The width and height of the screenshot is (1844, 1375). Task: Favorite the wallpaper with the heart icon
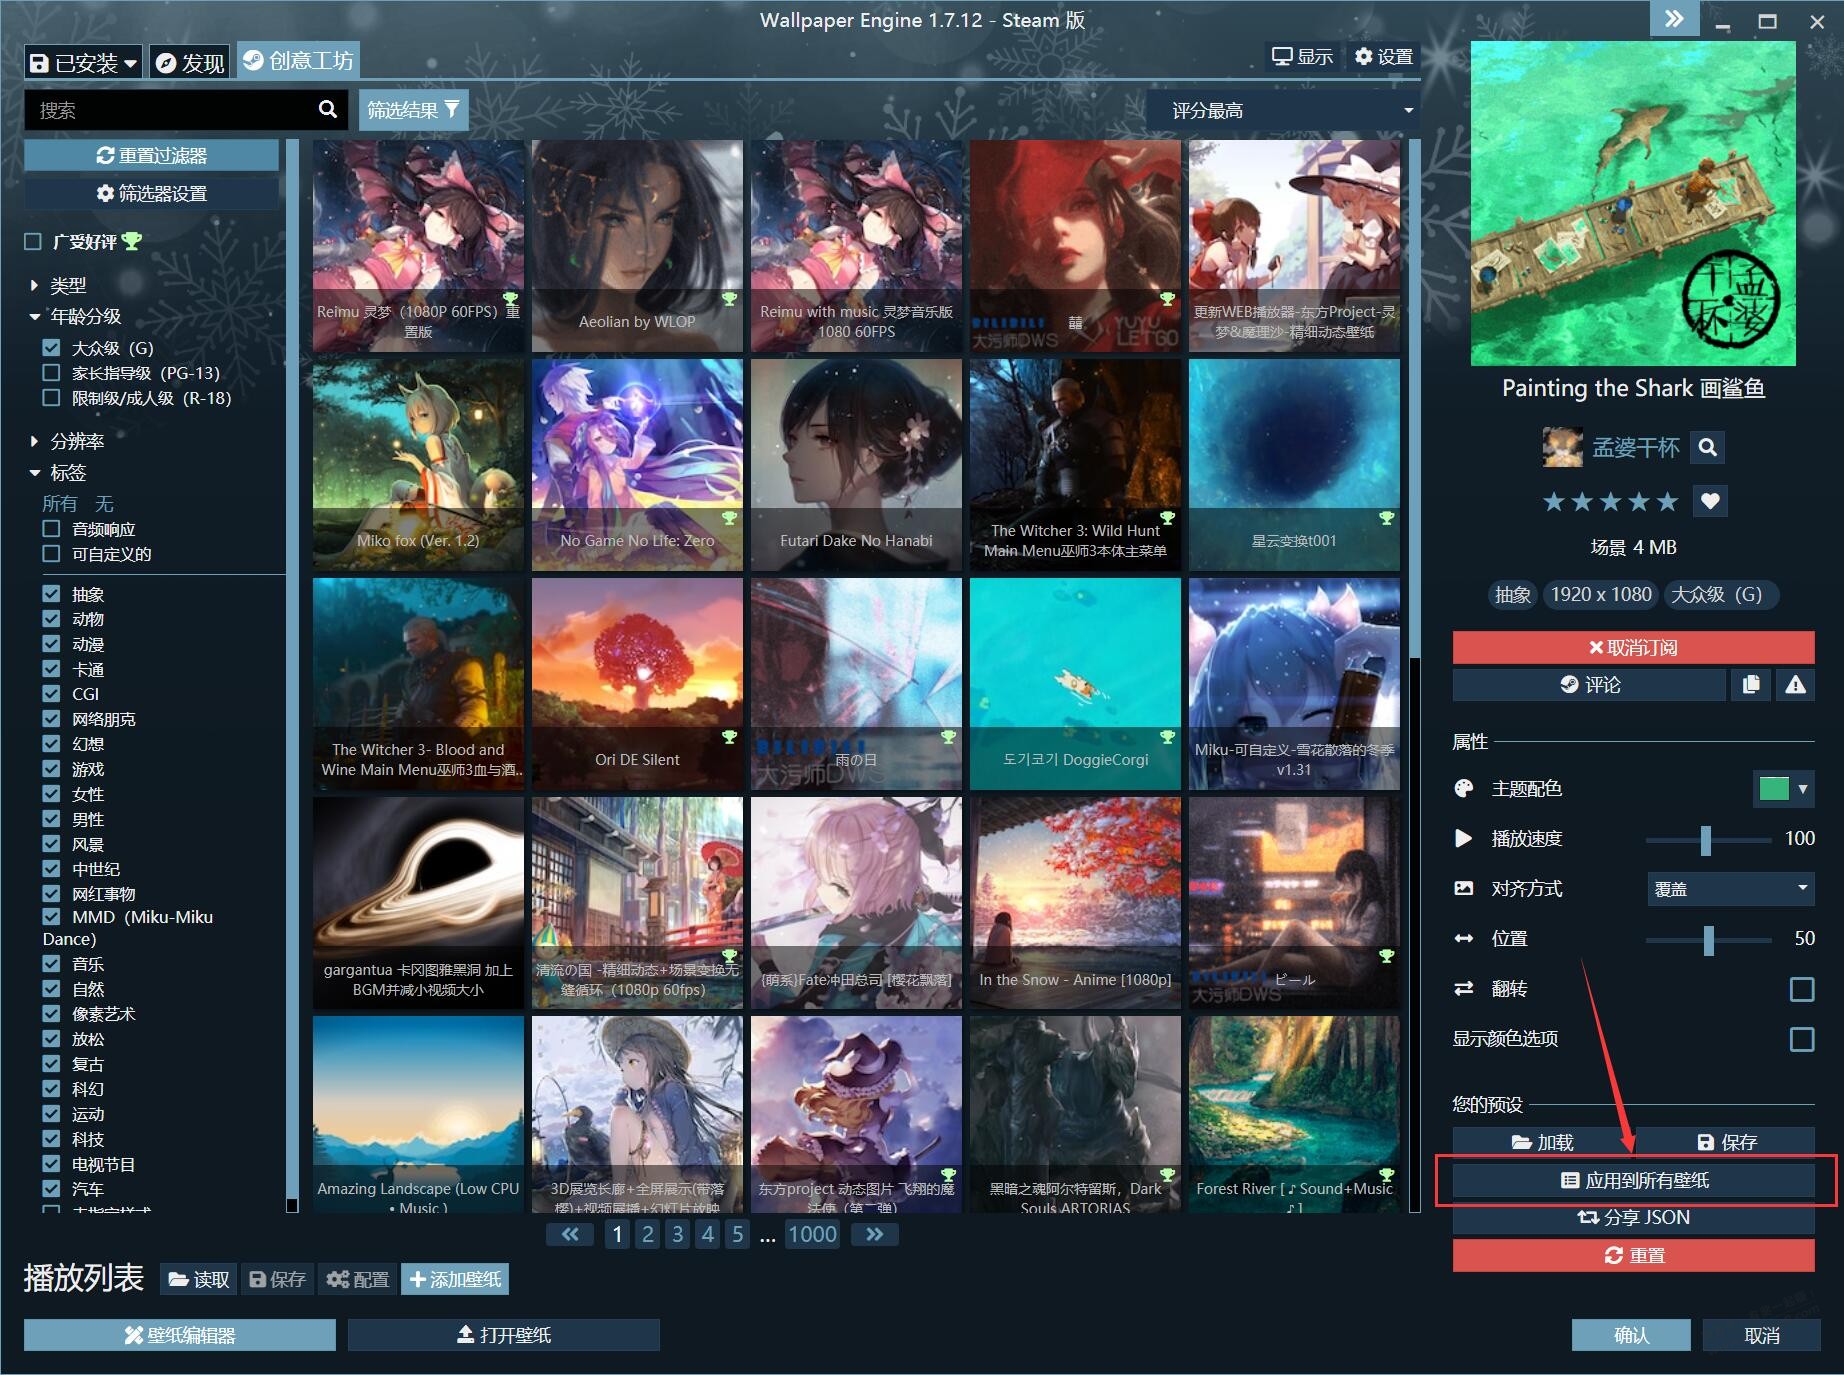click(1710, 501)
